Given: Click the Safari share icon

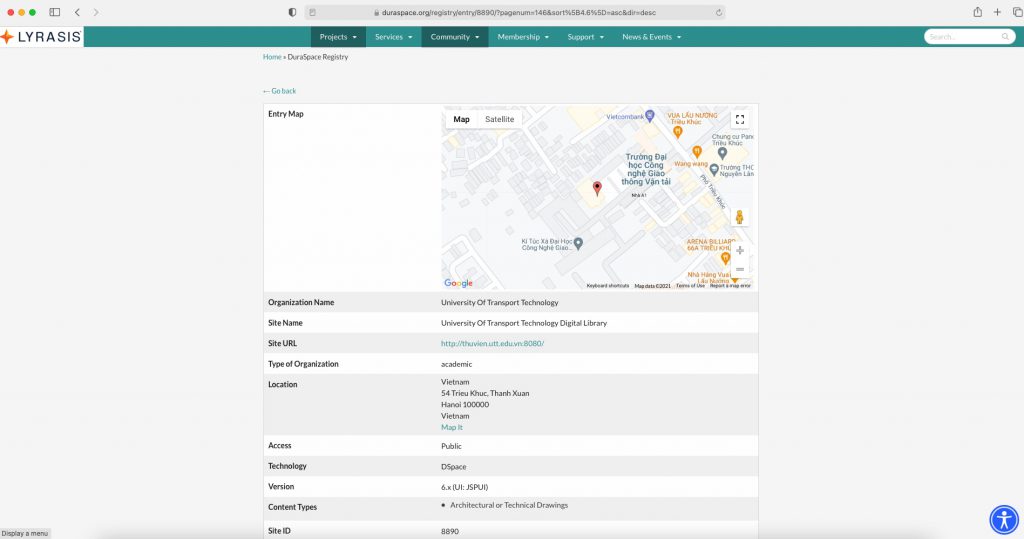Looking at the screenshot, I should 977,12.
